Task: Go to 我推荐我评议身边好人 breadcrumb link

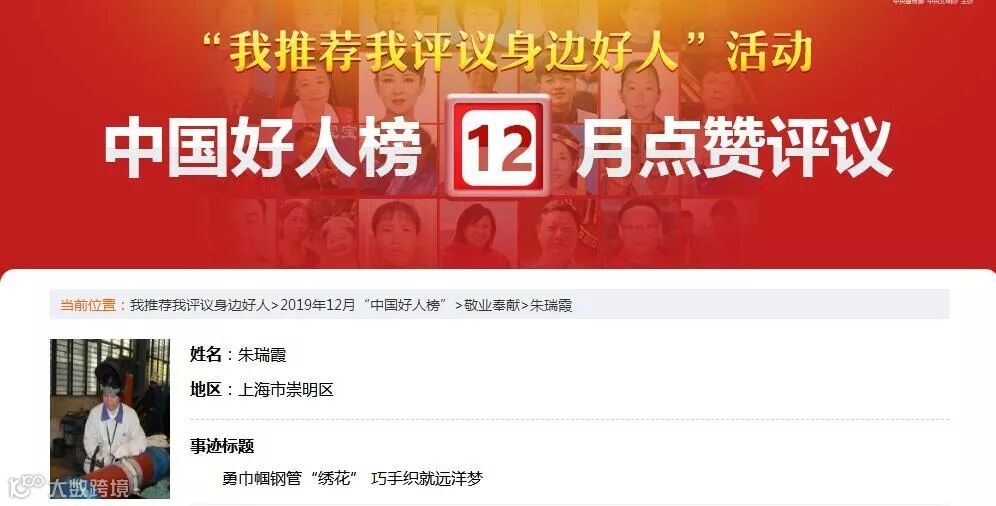Action: coord(199,305)
